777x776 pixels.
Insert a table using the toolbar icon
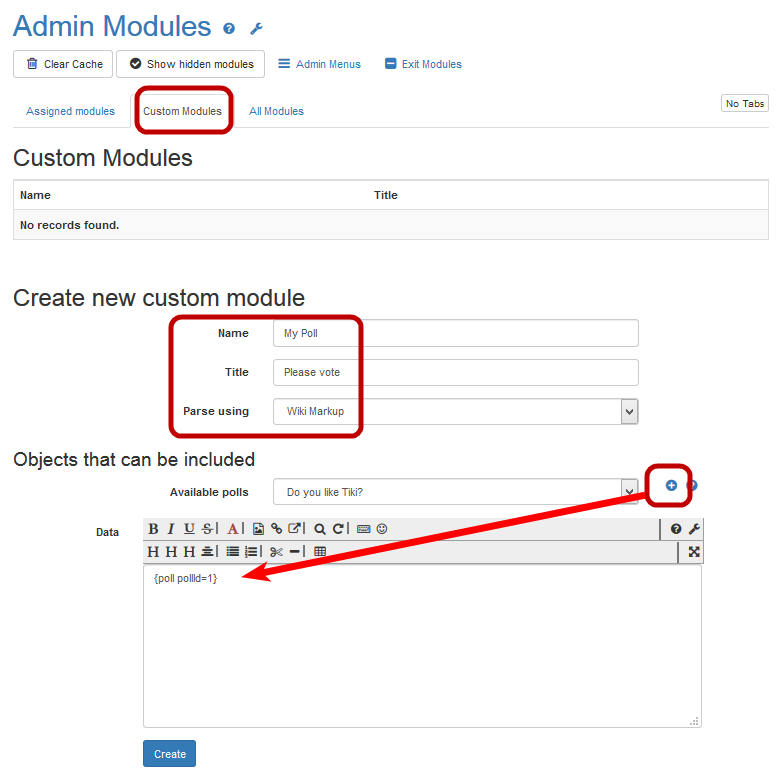coord(320,551)
